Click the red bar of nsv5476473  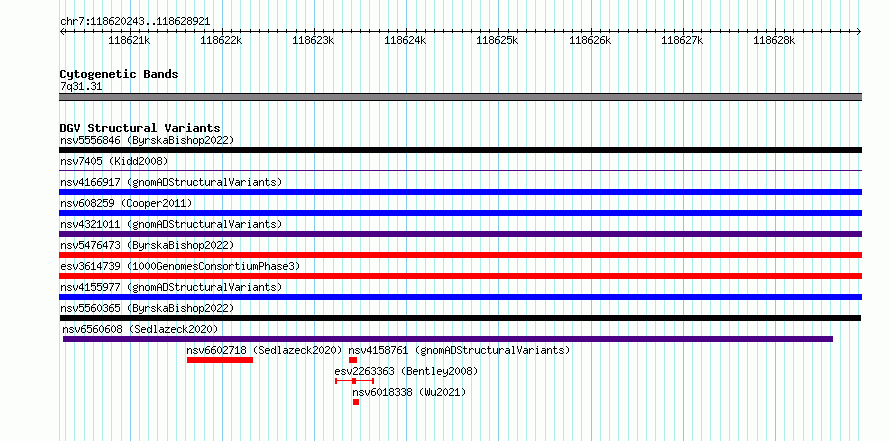[460, 255]
